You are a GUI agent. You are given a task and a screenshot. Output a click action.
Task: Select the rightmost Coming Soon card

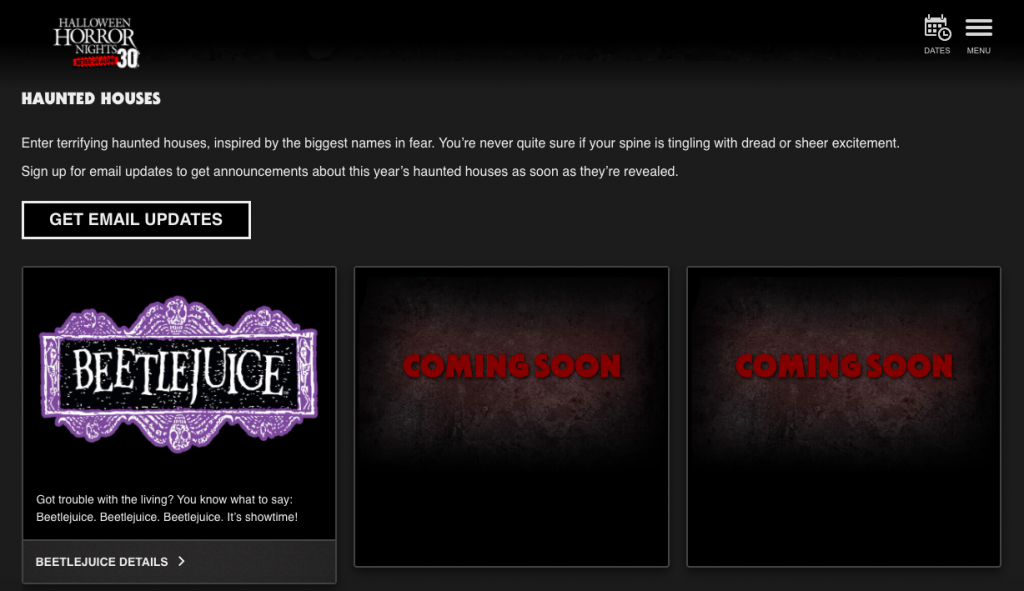[843, 416]
